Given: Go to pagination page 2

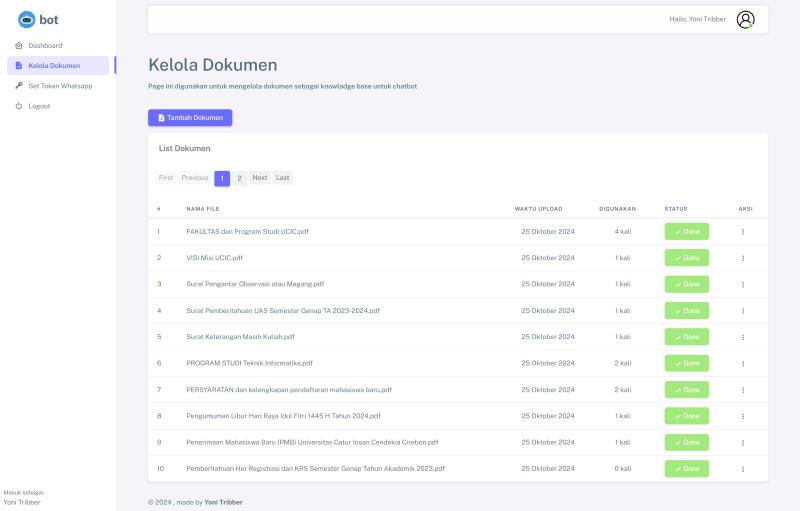Looking at the screenshot, I should click(x=240, y=178).
